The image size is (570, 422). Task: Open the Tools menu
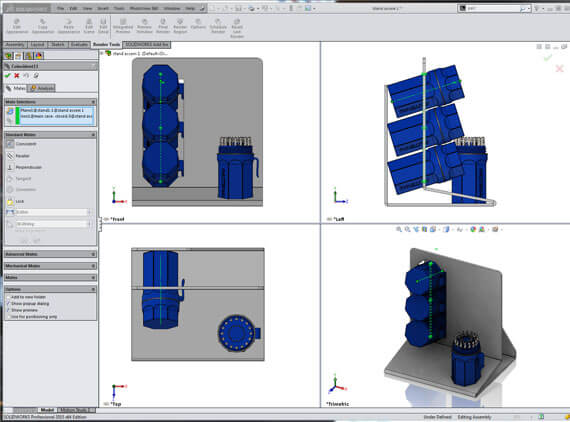(x=119, y=8)
